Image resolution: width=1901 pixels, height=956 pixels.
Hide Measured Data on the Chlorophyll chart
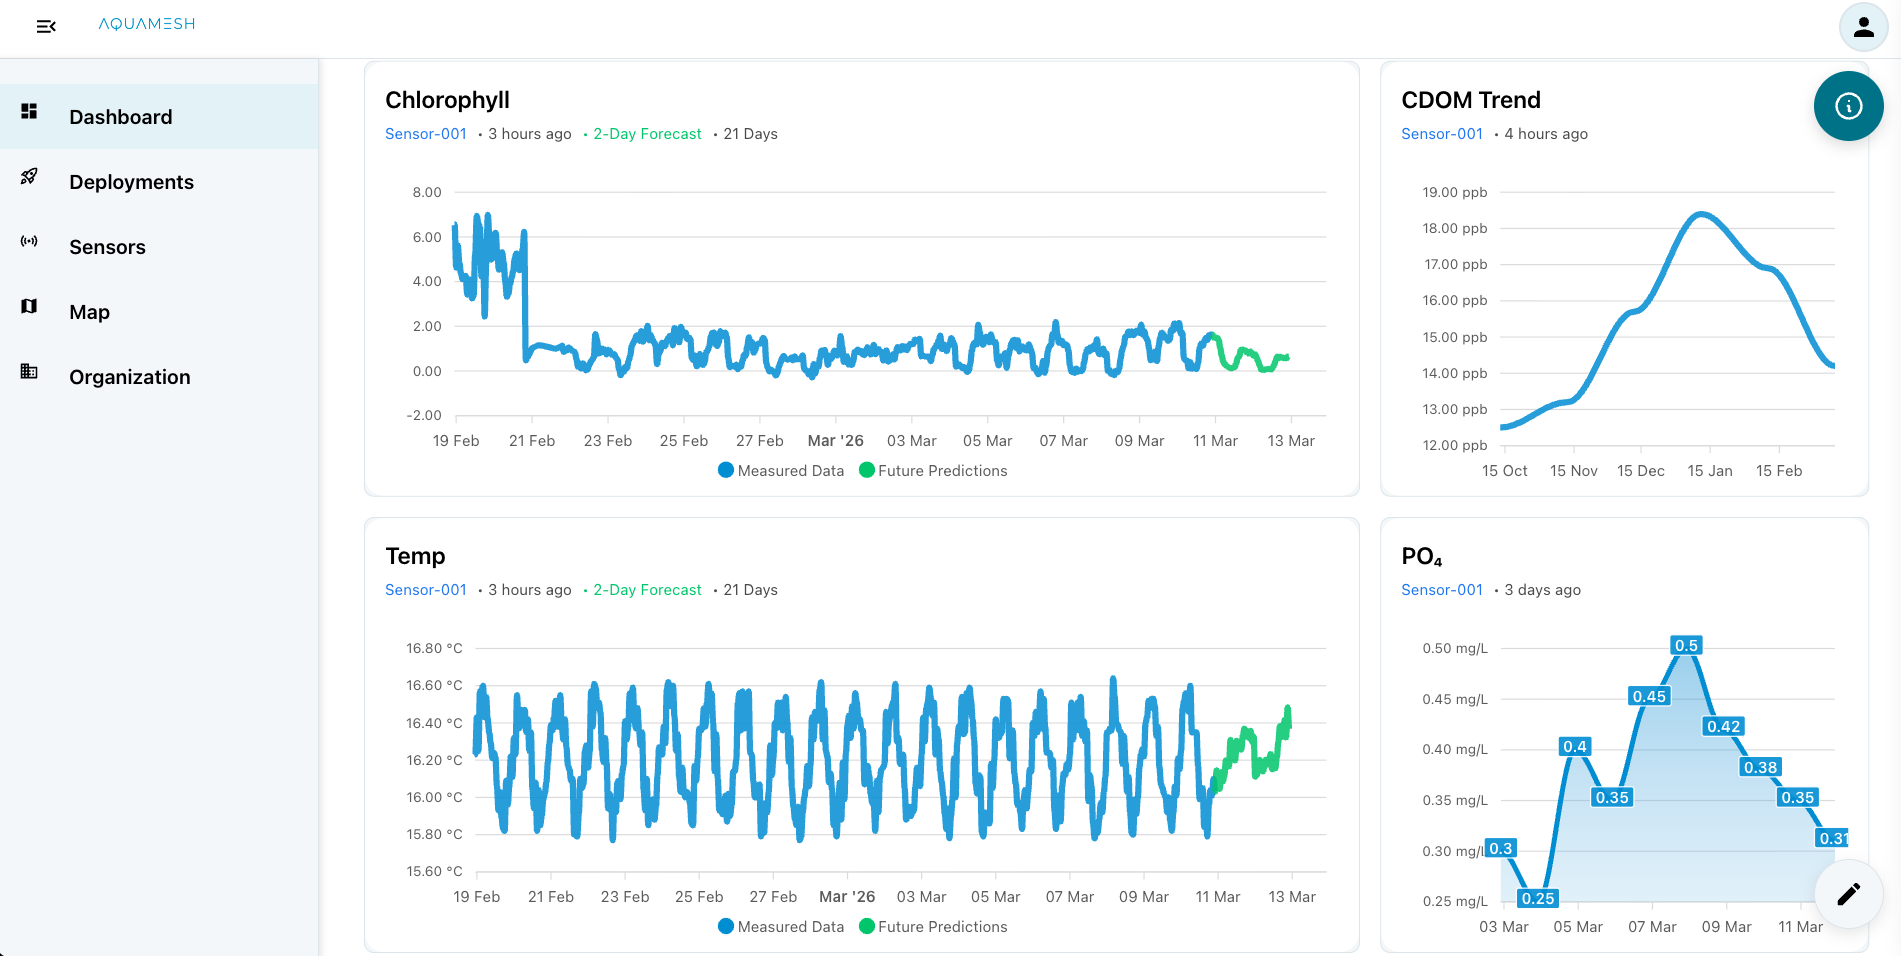point(780,470)
